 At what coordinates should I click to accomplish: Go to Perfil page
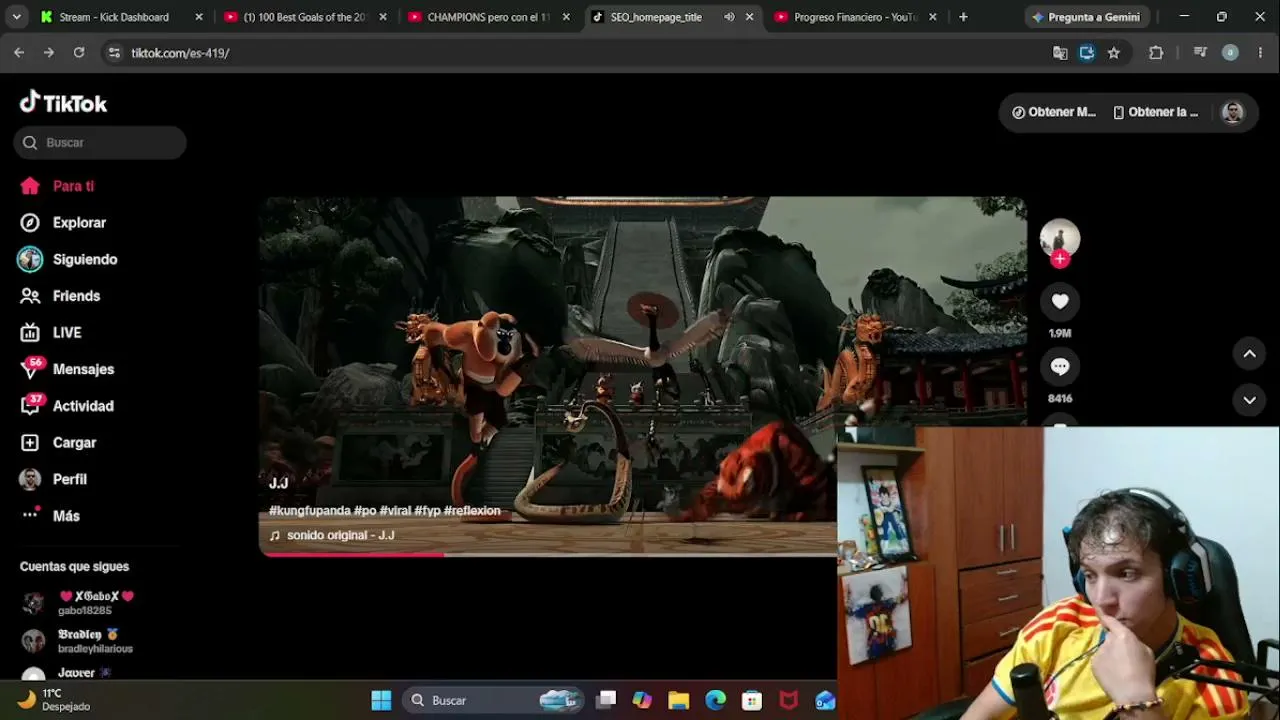pyautogui.click(x=54, y=479)
